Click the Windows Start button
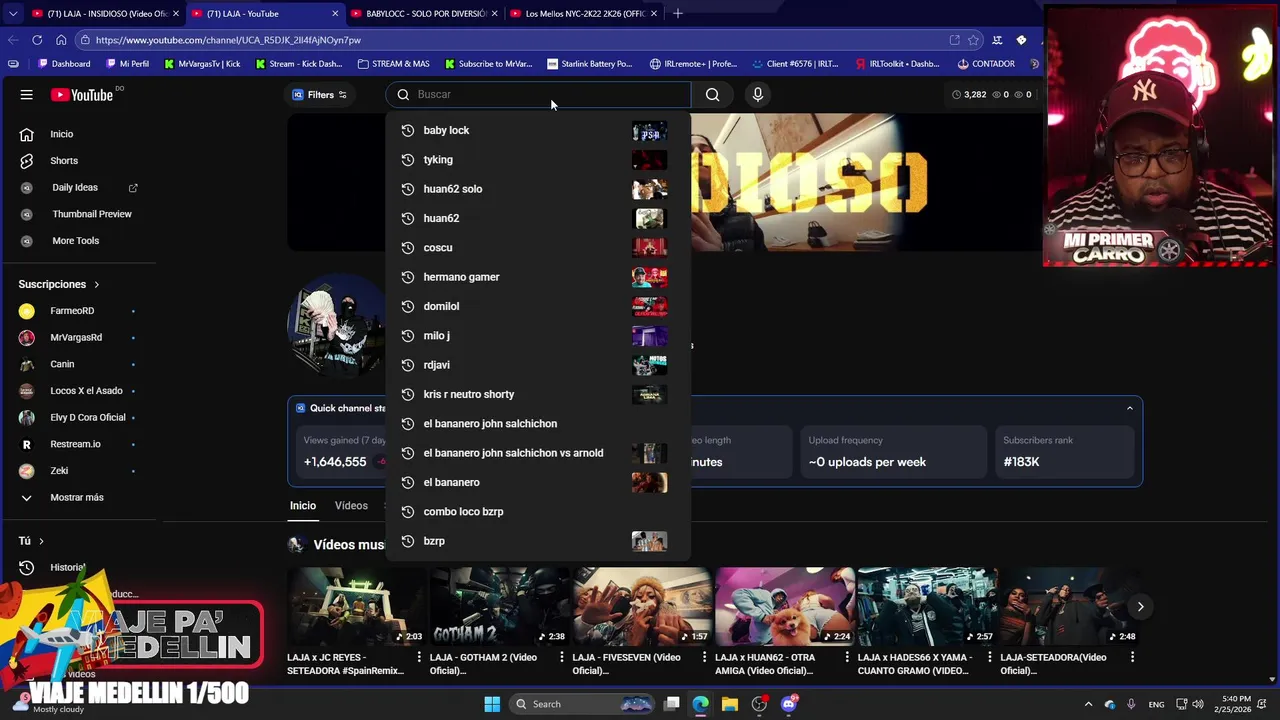 click(x=492, y=704)
